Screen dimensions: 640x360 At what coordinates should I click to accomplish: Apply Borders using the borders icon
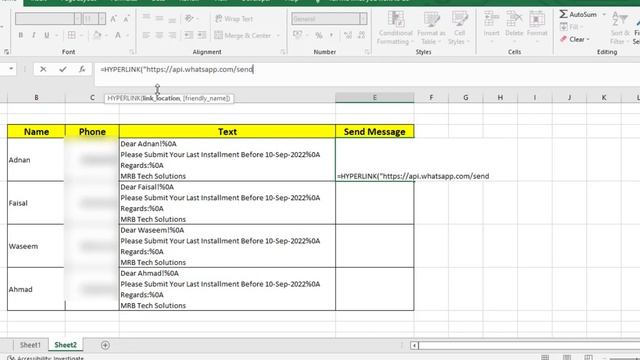pyautogui.click(x=71, y=36)
